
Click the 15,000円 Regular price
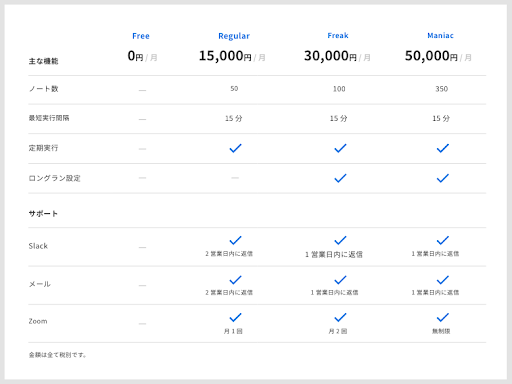tap(225, 56)
